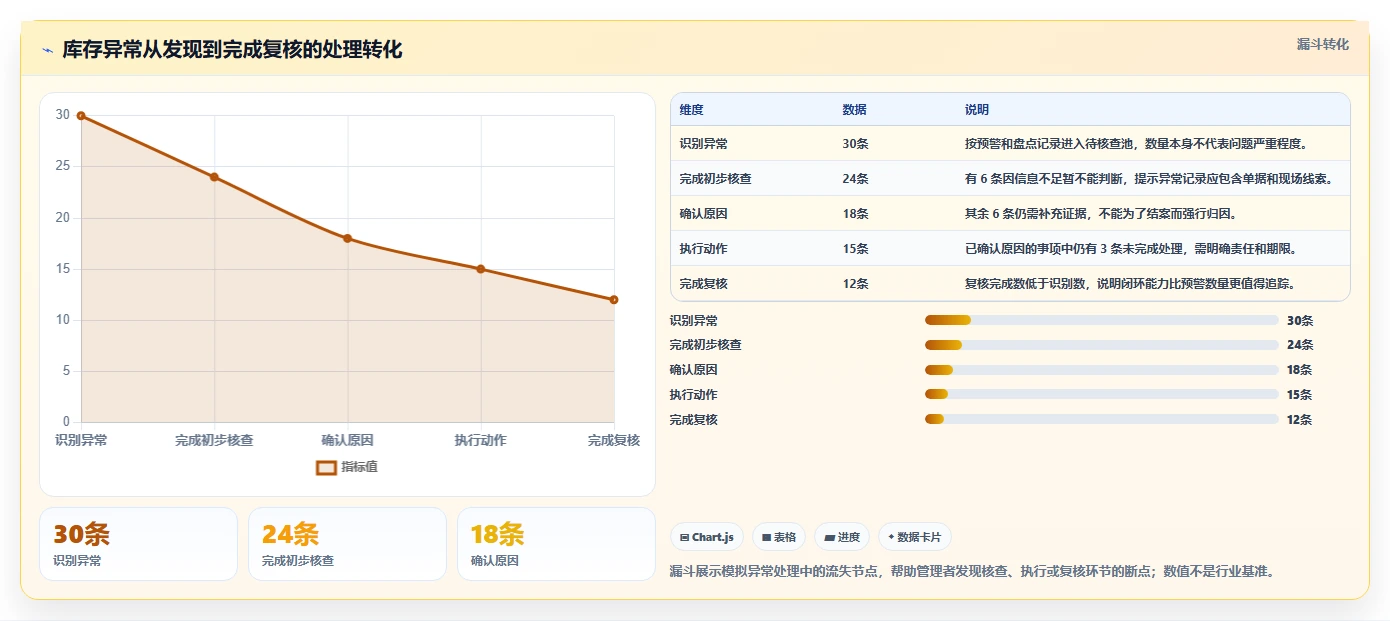The width and height of the screenshot is (1390, 621).
Task: Click the 12条 value beside the progress bar
Action: click(1300, 420)
